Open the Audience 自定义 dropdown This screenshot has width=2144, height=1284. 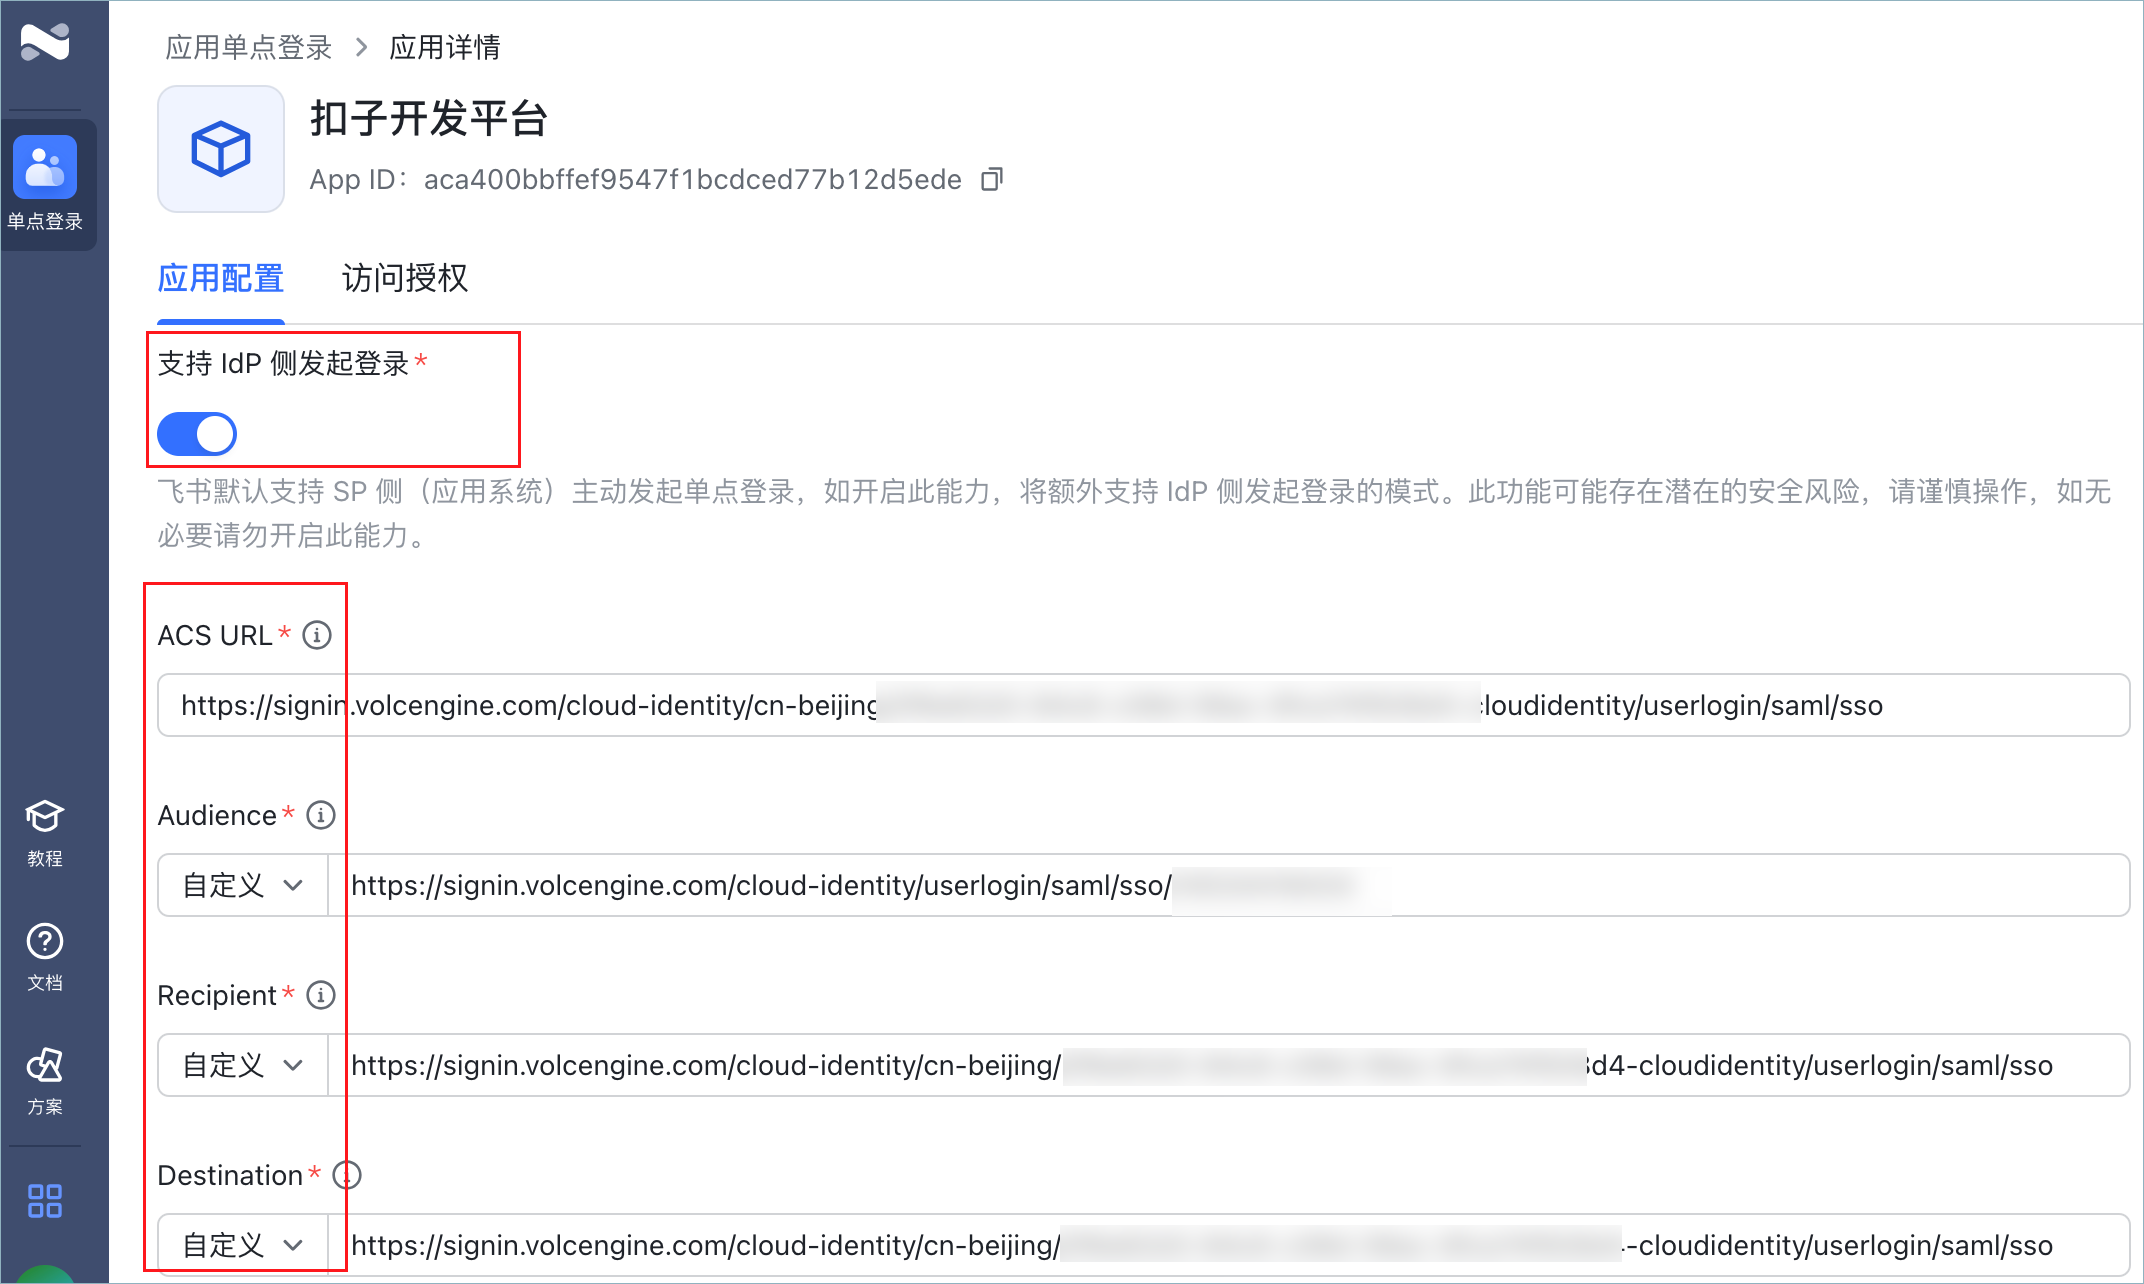coord(241,885)
